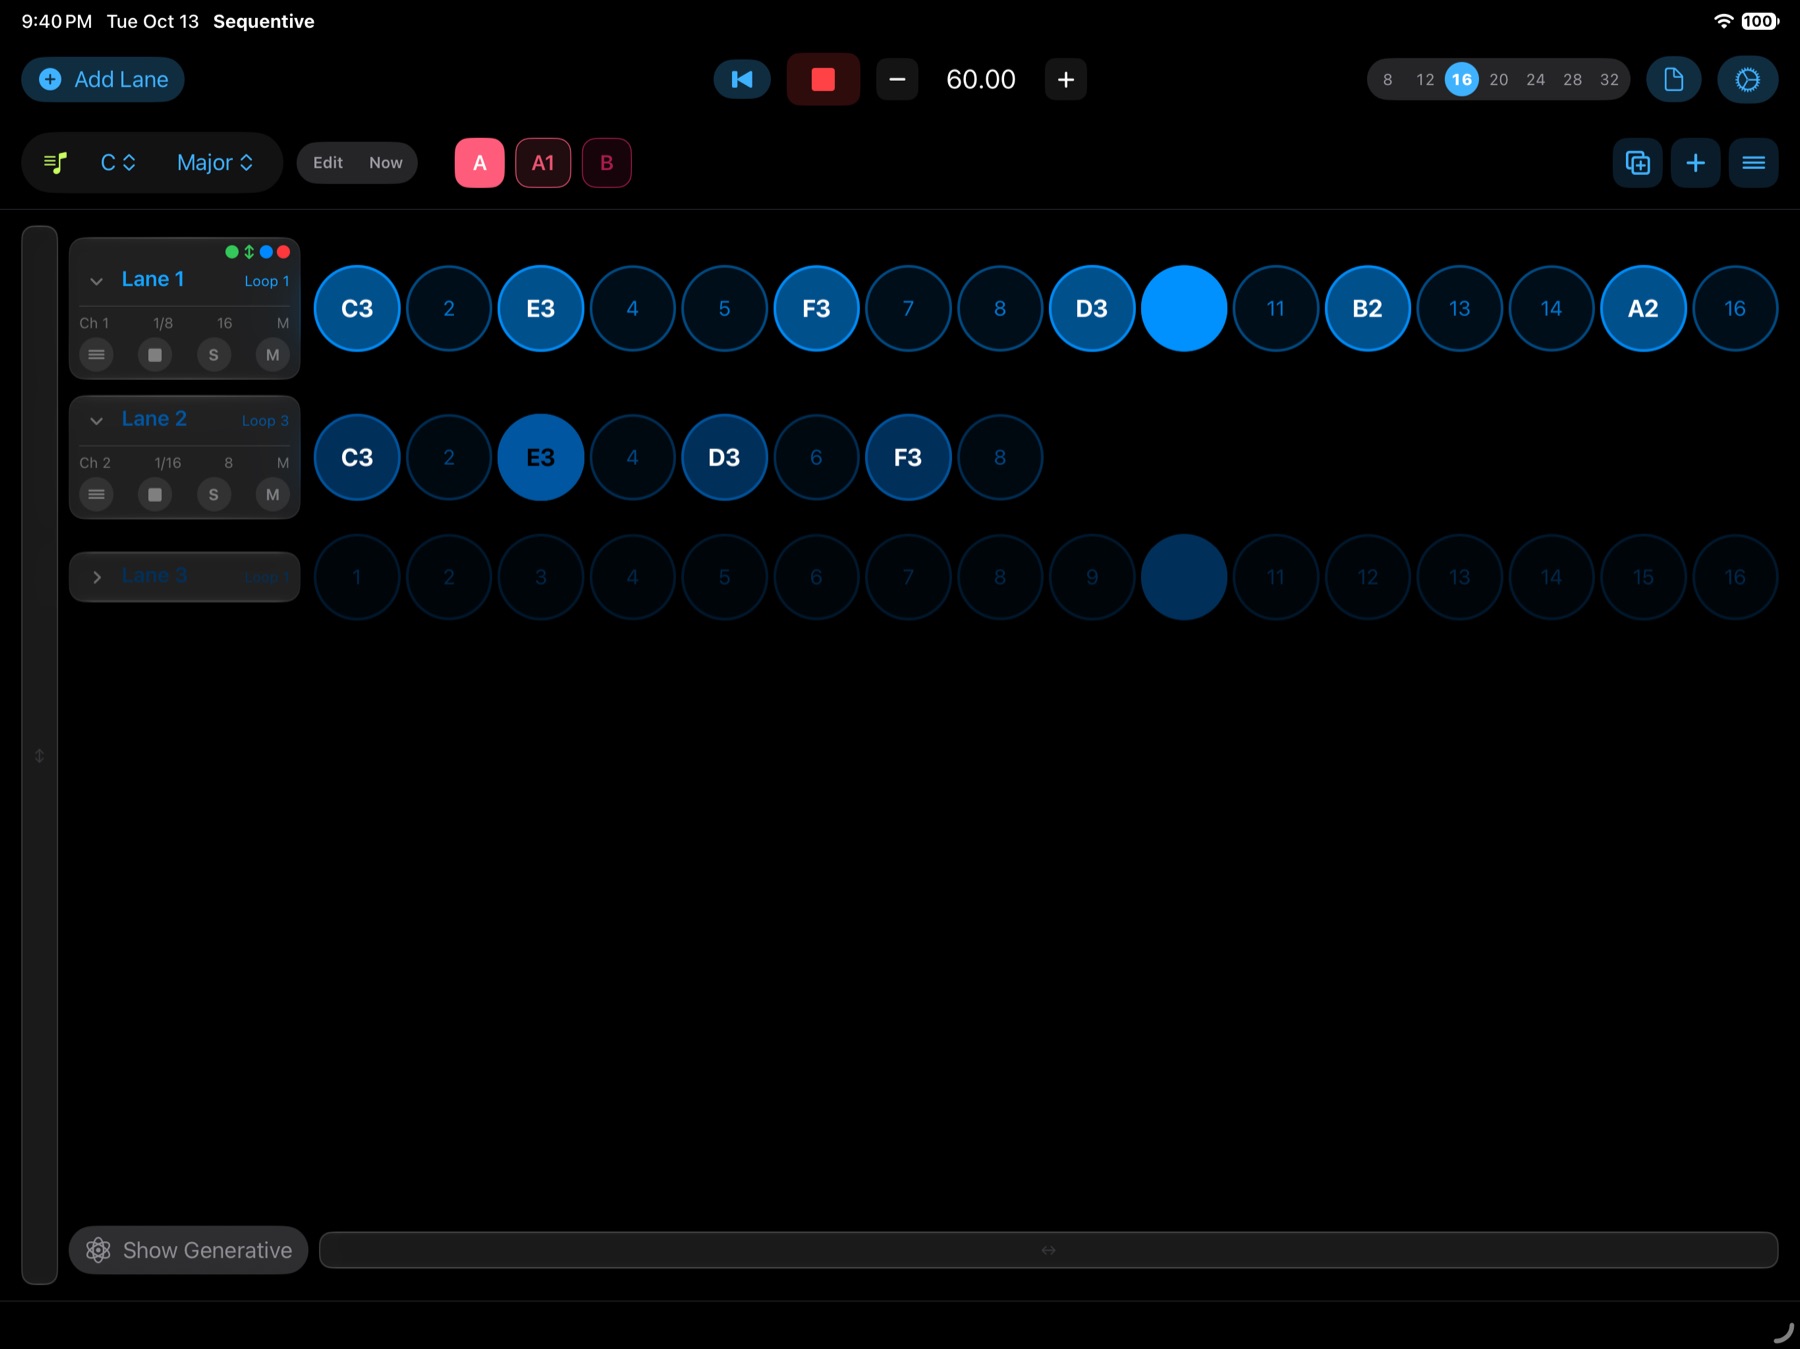Open Lane 2 Loop 3 selector
The image size is (1800, 1349).
click(x=265, y=421)
